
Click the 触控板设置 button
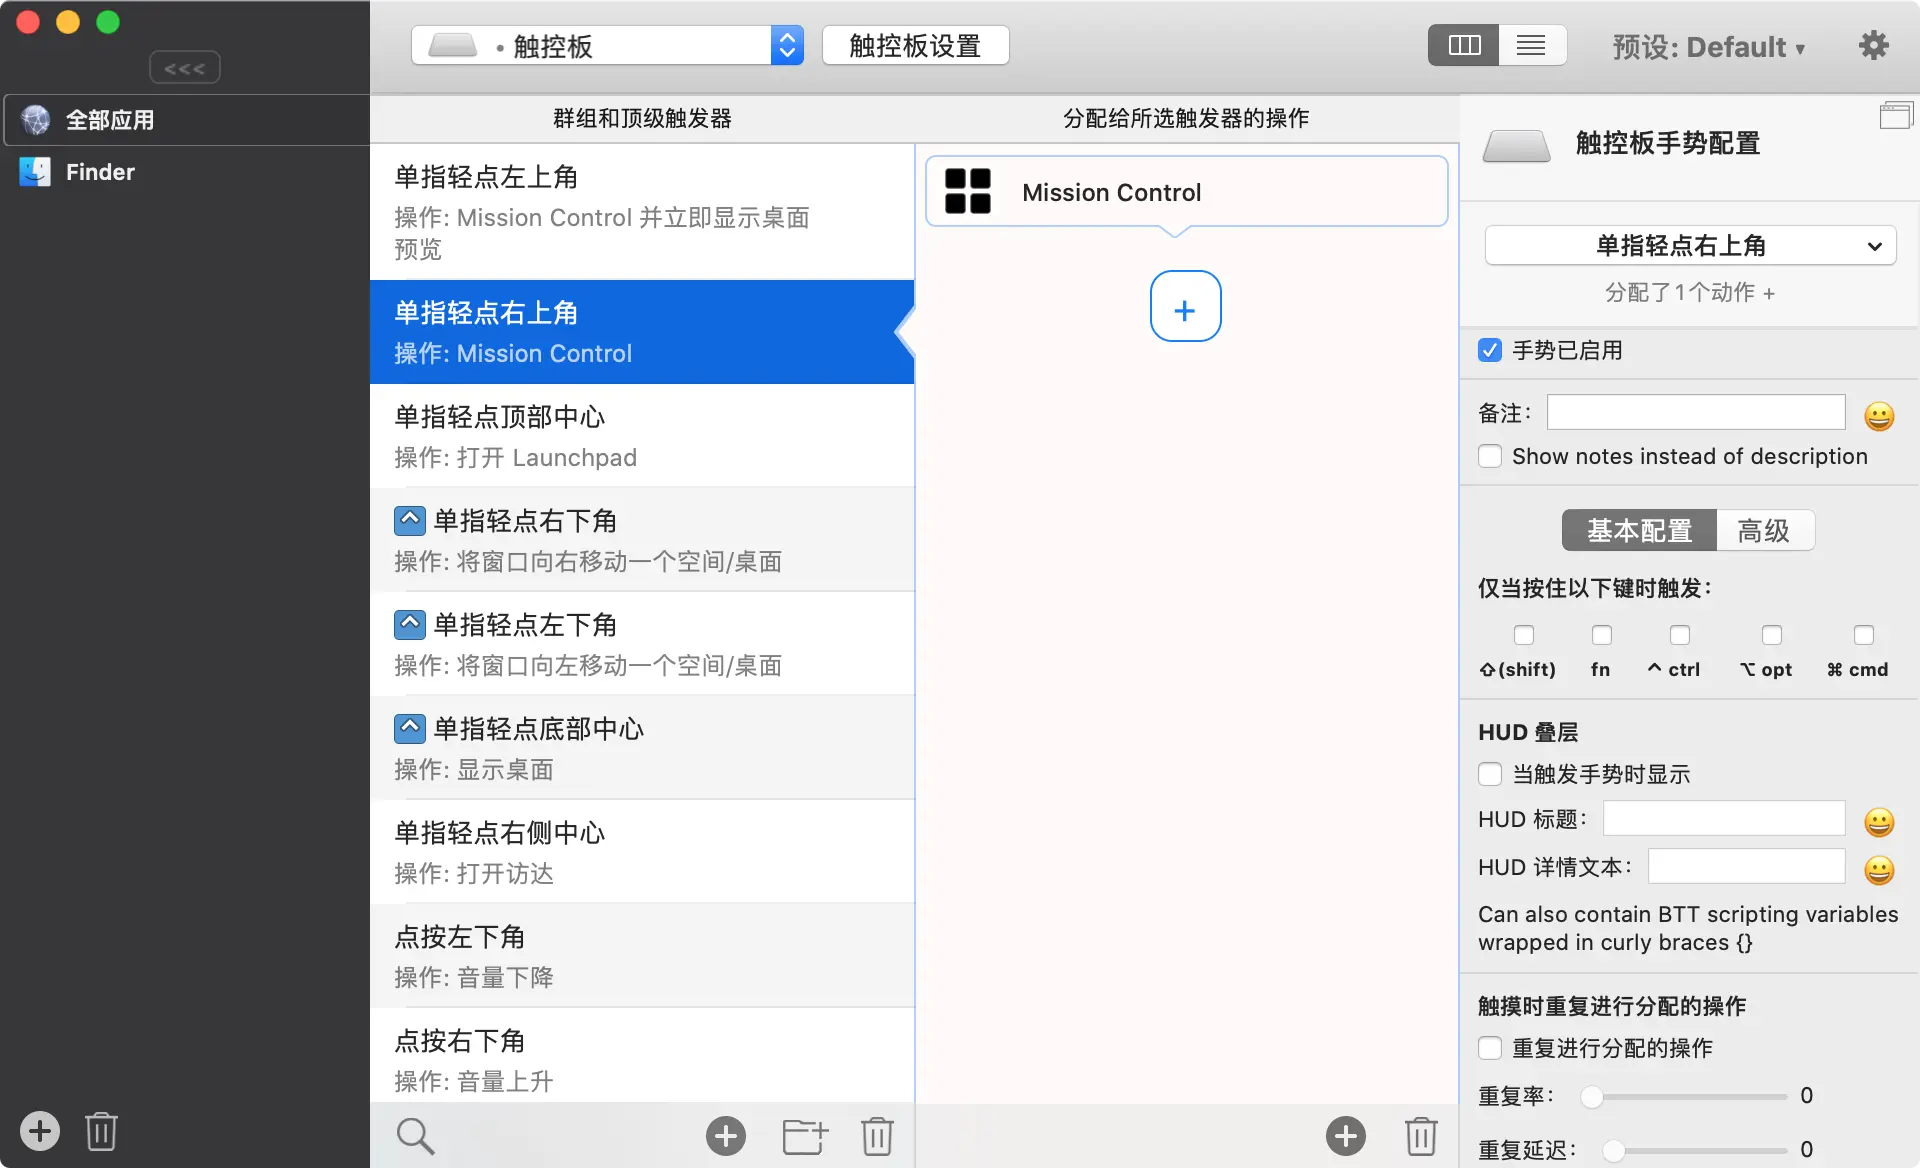915,46
